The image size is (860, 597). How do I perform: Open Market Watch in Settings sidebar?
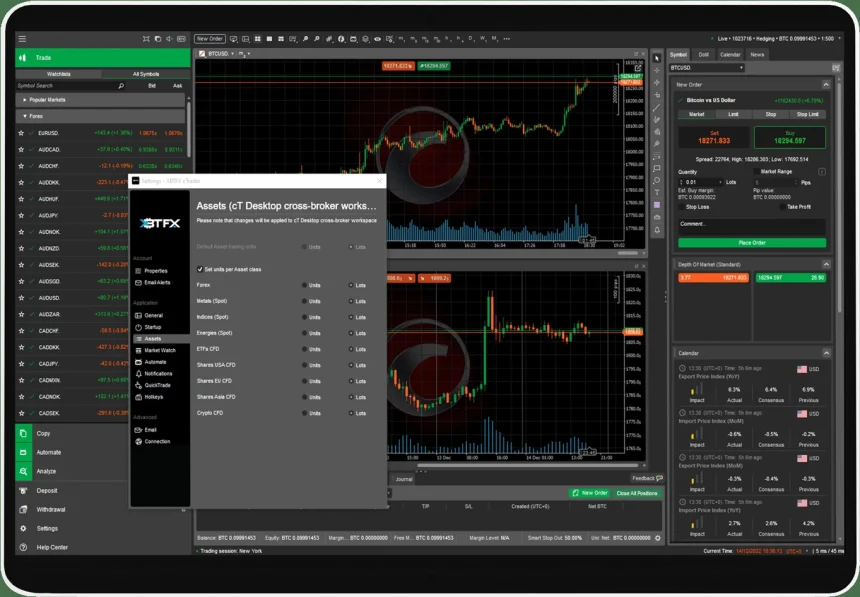[160, 350]
